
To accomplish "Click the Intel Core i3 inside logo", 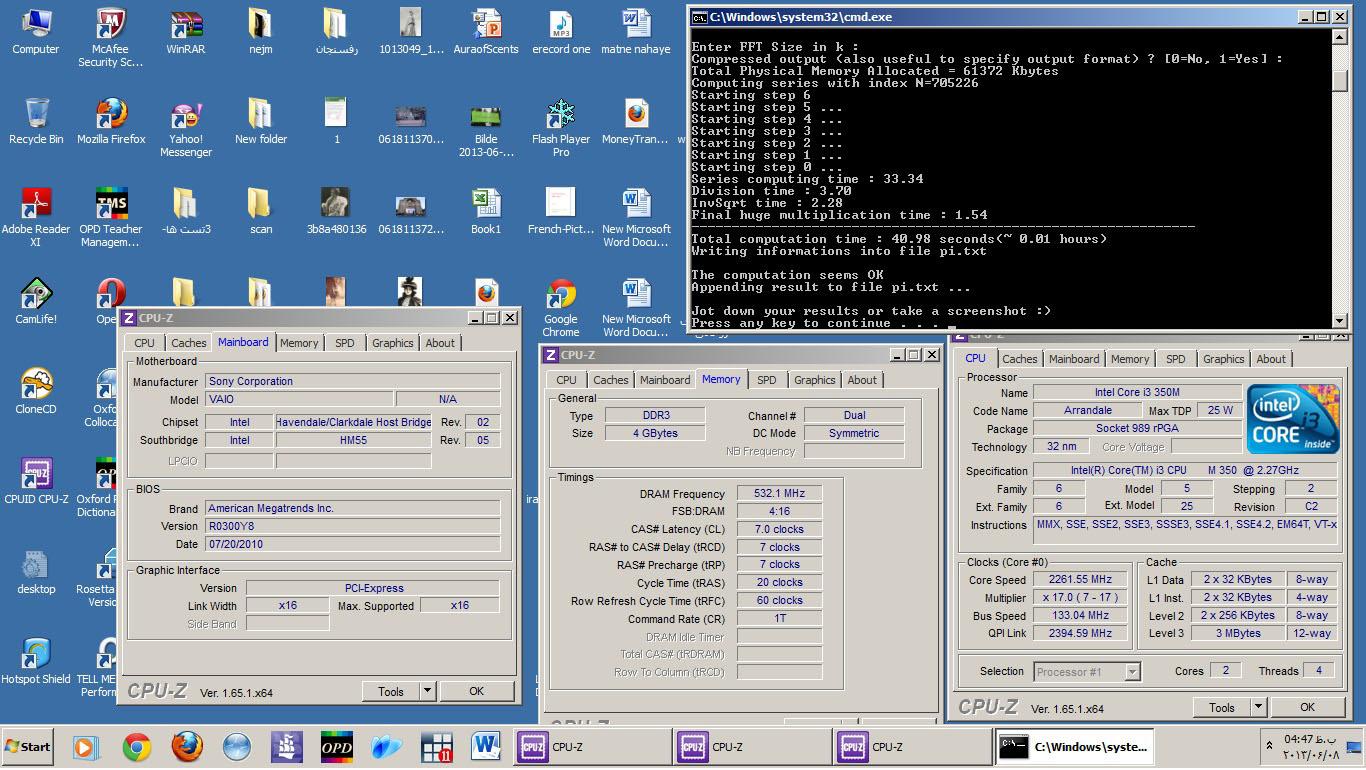I will coord(1292,420).
